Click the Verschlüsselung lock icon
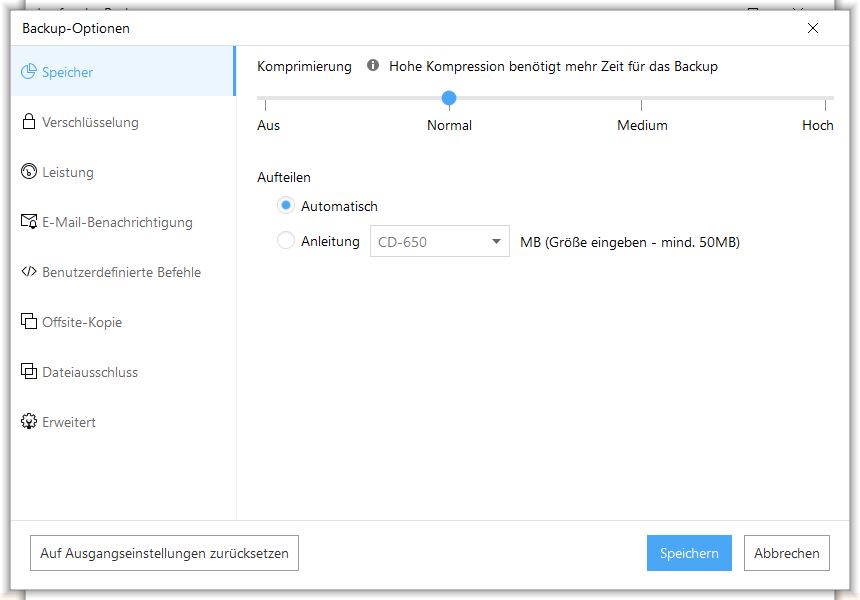860x600 pixels. (x=29, y=121)
